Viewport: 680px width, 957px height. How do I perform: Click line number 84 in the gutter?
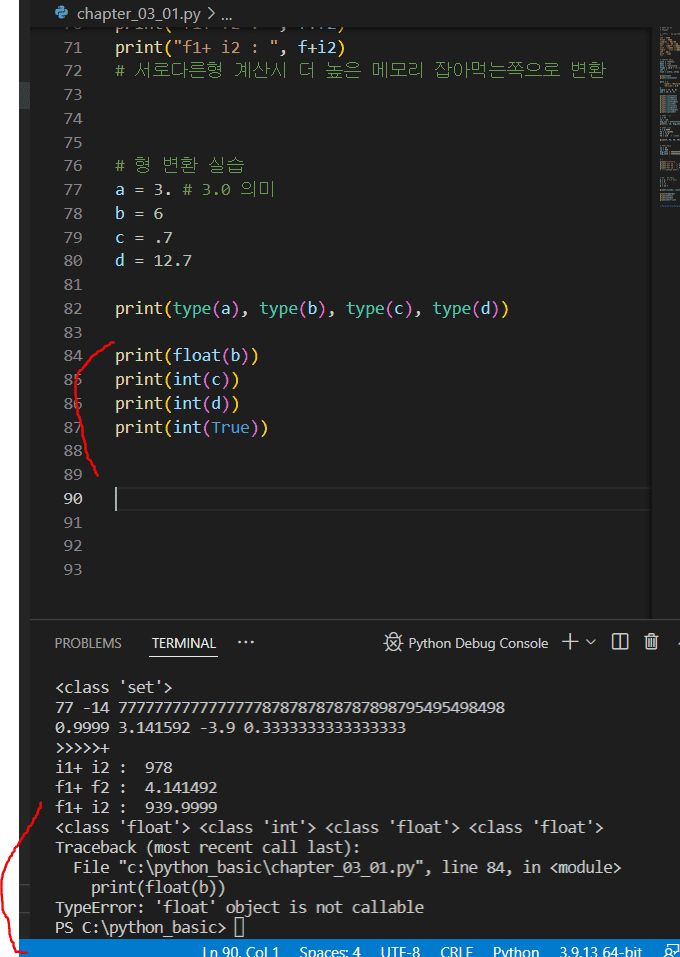(x=73, y=355)
